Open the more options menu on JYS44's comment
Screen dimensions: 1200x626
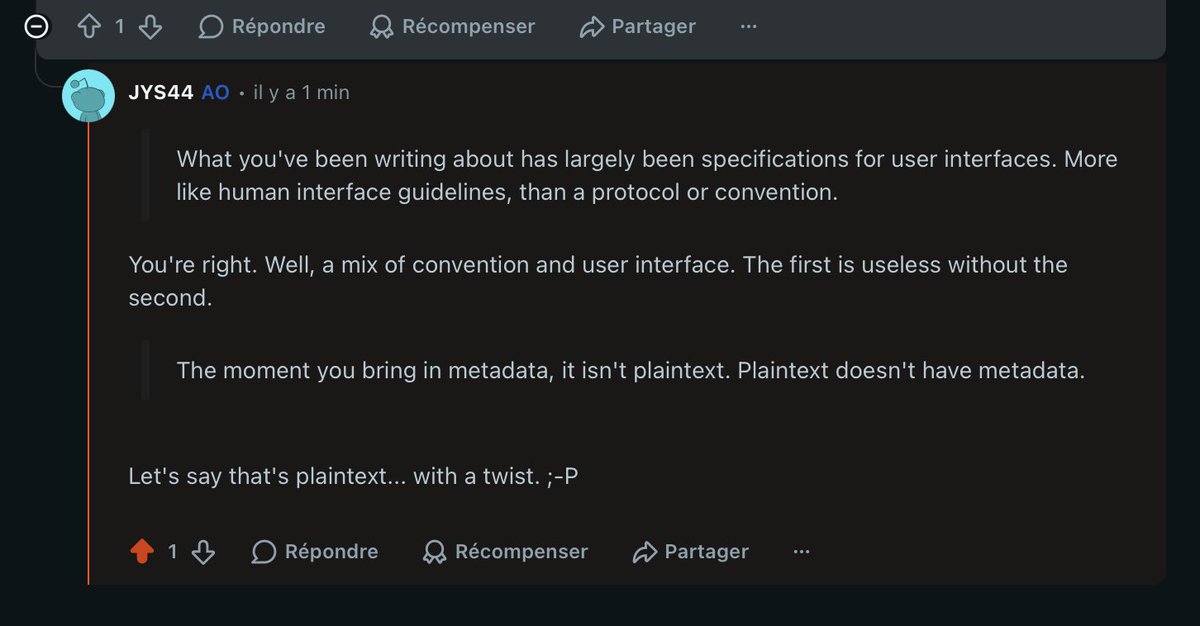(x=801, y=551)
